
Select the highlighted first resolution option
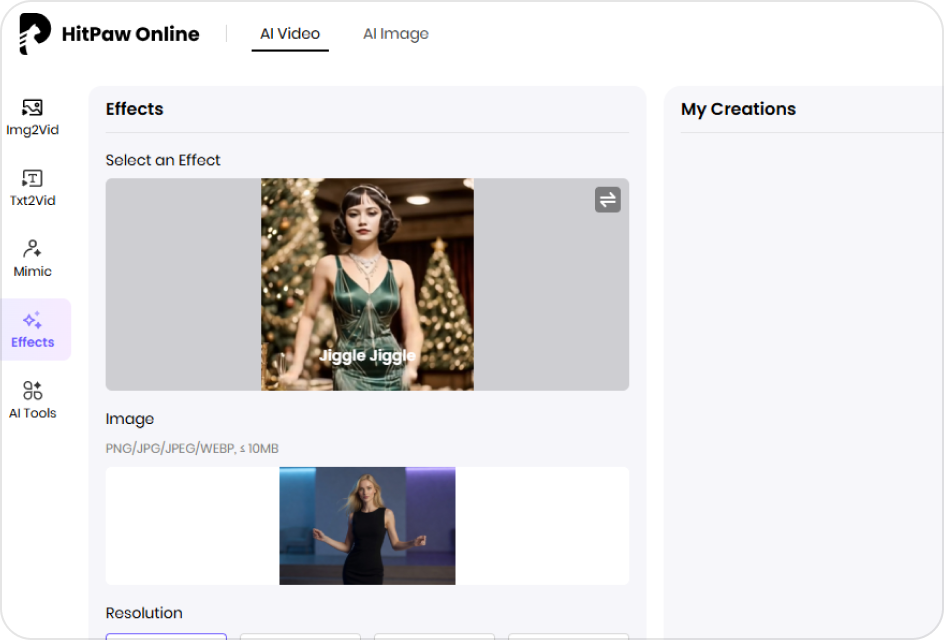[166, 636]
